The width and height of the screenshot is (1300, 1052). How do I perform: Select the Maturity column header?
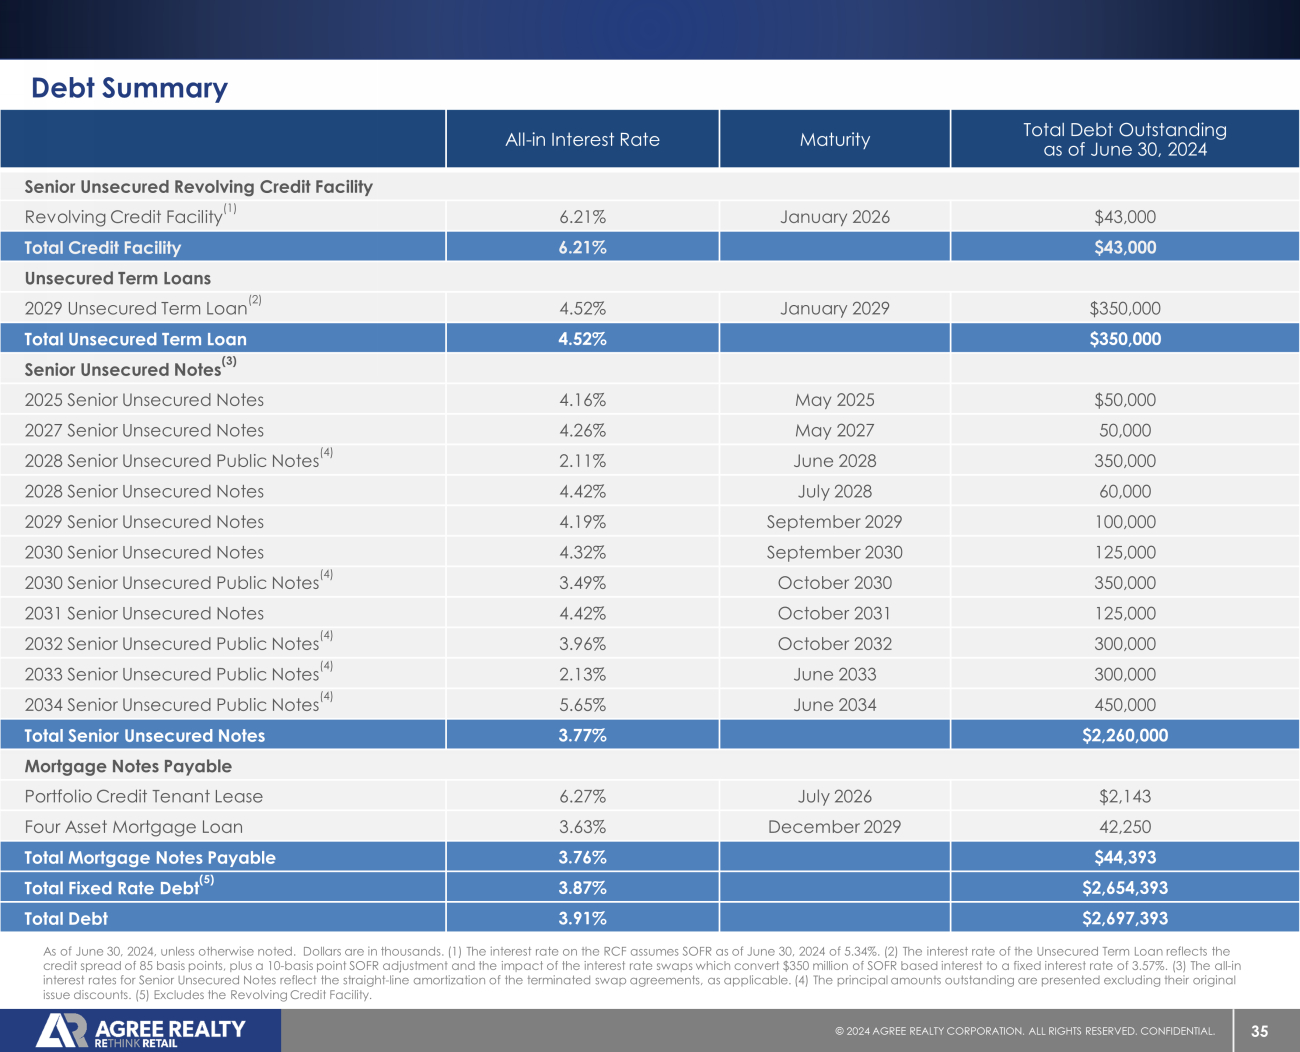tap(834, 140)
